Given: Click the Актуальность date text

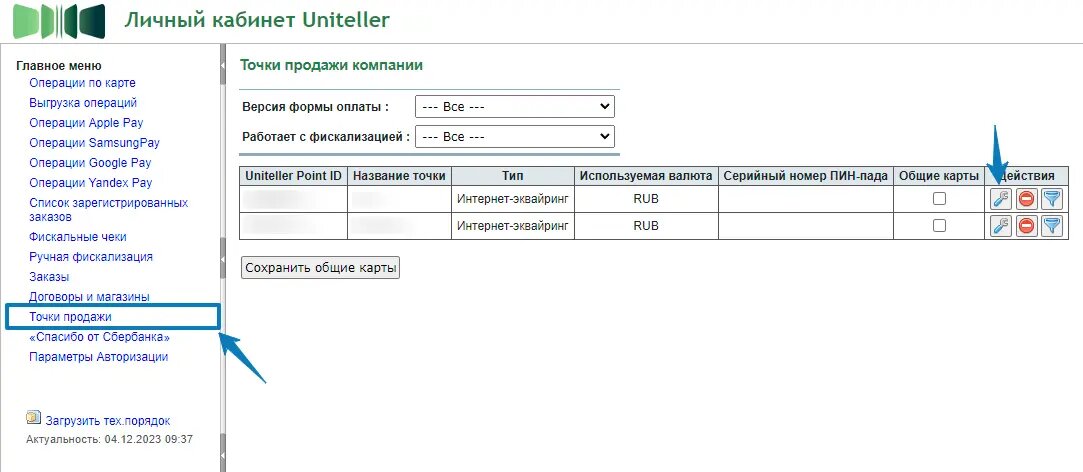Looking at the screenshot, I should click(x=109, y=439).
